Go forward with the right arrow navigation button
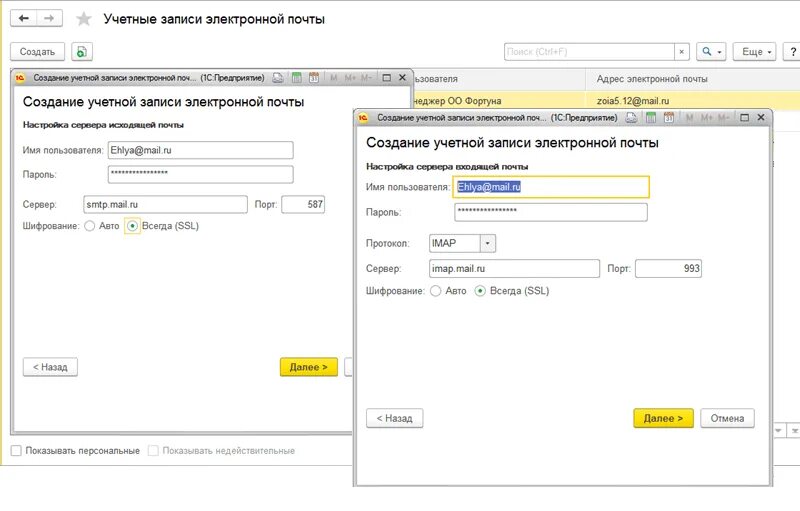This screenshot has width=800, height=511. click(49, 18)
